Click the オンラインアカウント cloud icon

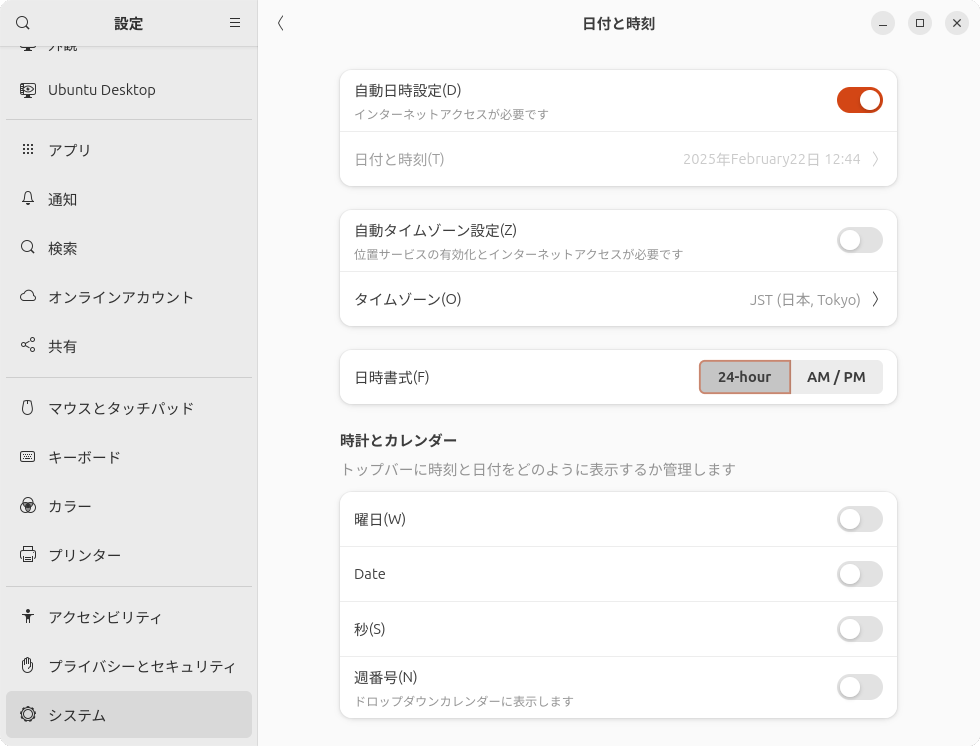pyautogui.click(x=28, y=297)
